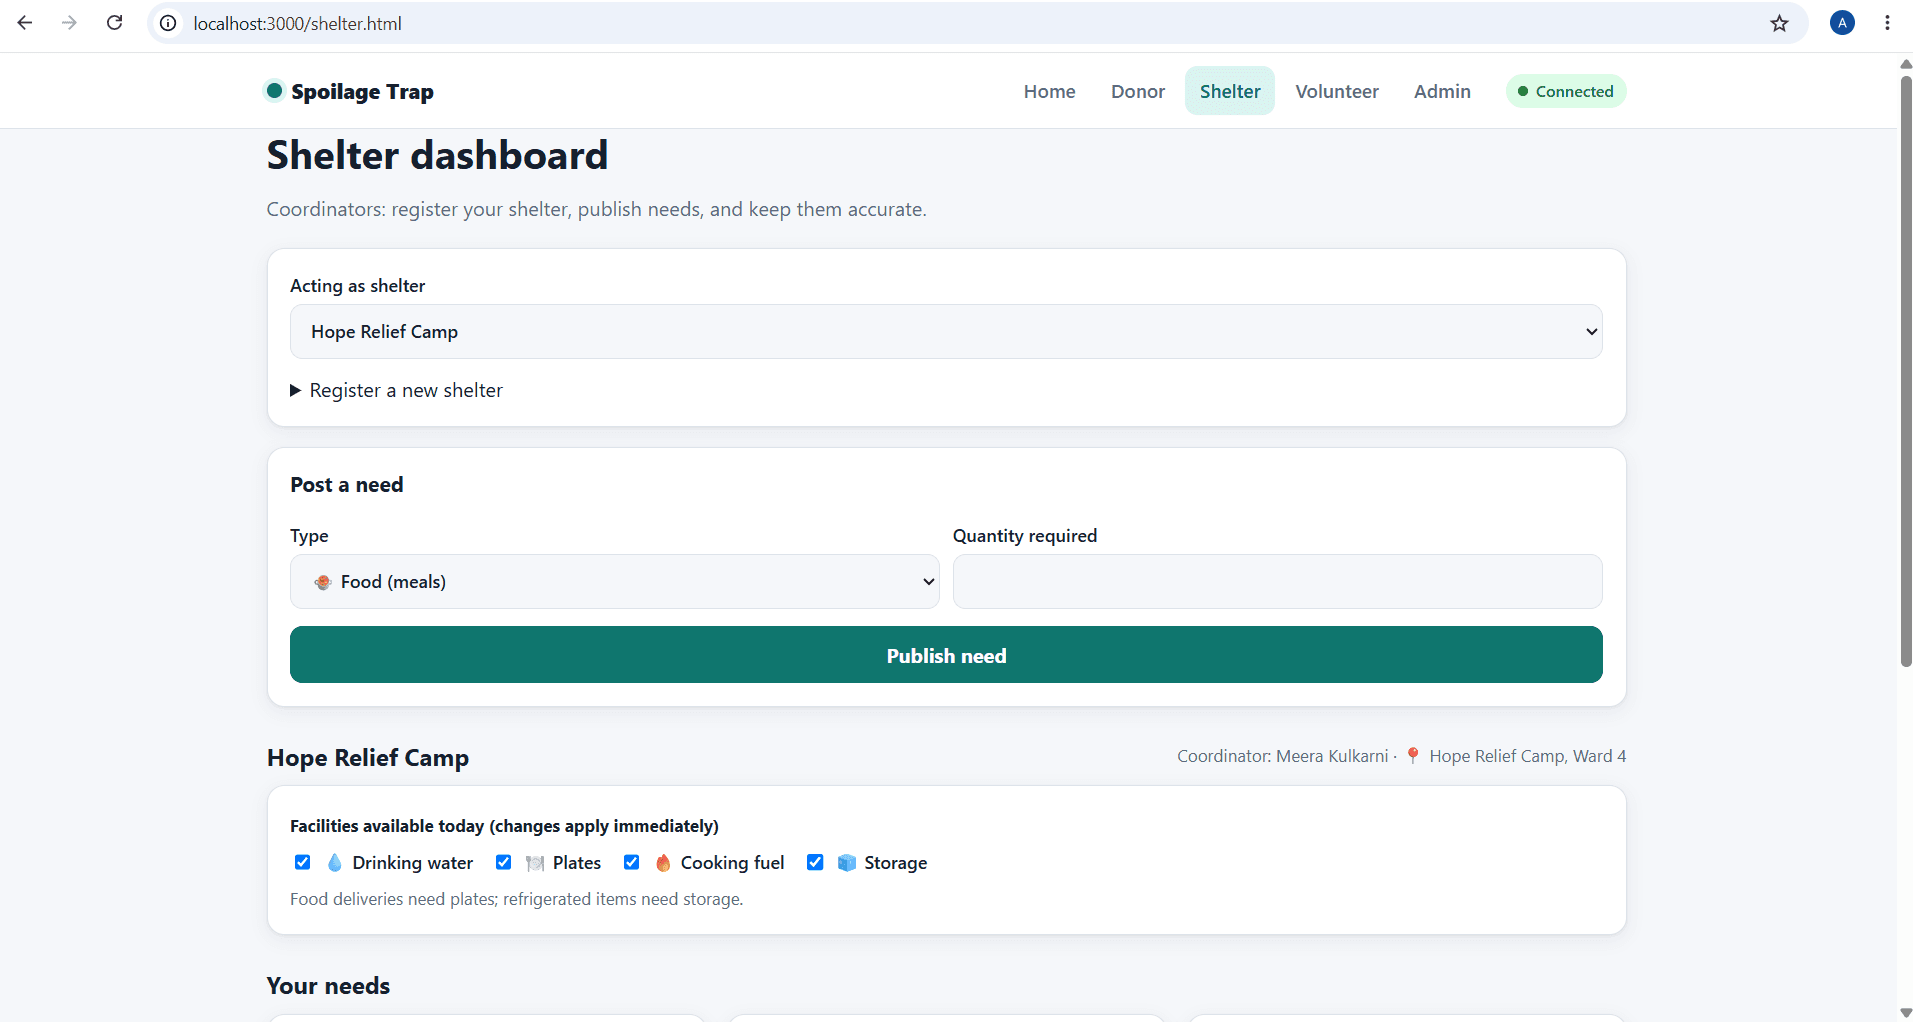Viewport: 1913px width, 1022px height.
Task: Click the Hope Relief Camp heading
Action: pyautogui.click(x=368, y=757)
